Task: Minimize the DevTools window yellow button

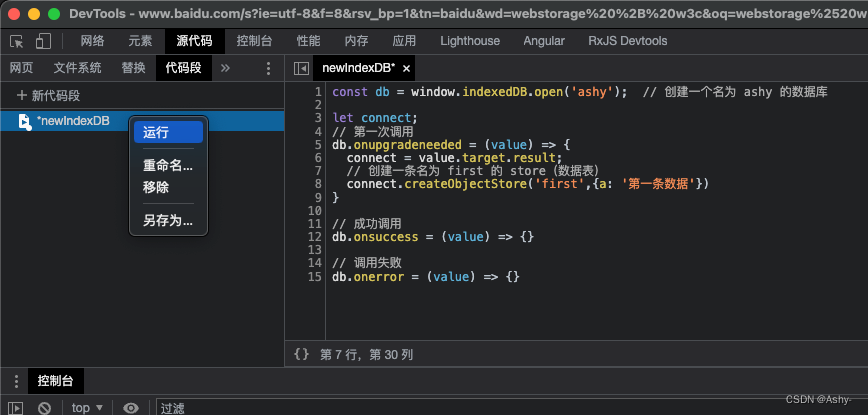Action: tap(34, 14)
